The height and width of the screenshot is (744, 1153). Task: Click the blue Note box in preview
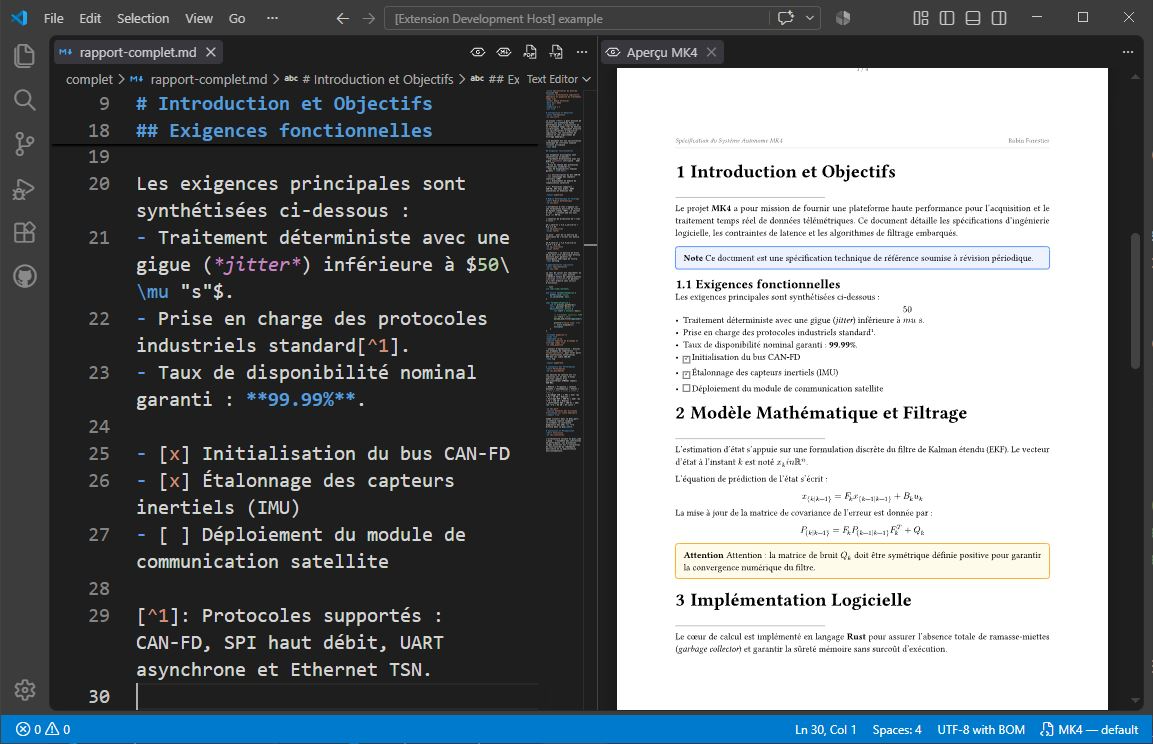(x=862, y=258)
